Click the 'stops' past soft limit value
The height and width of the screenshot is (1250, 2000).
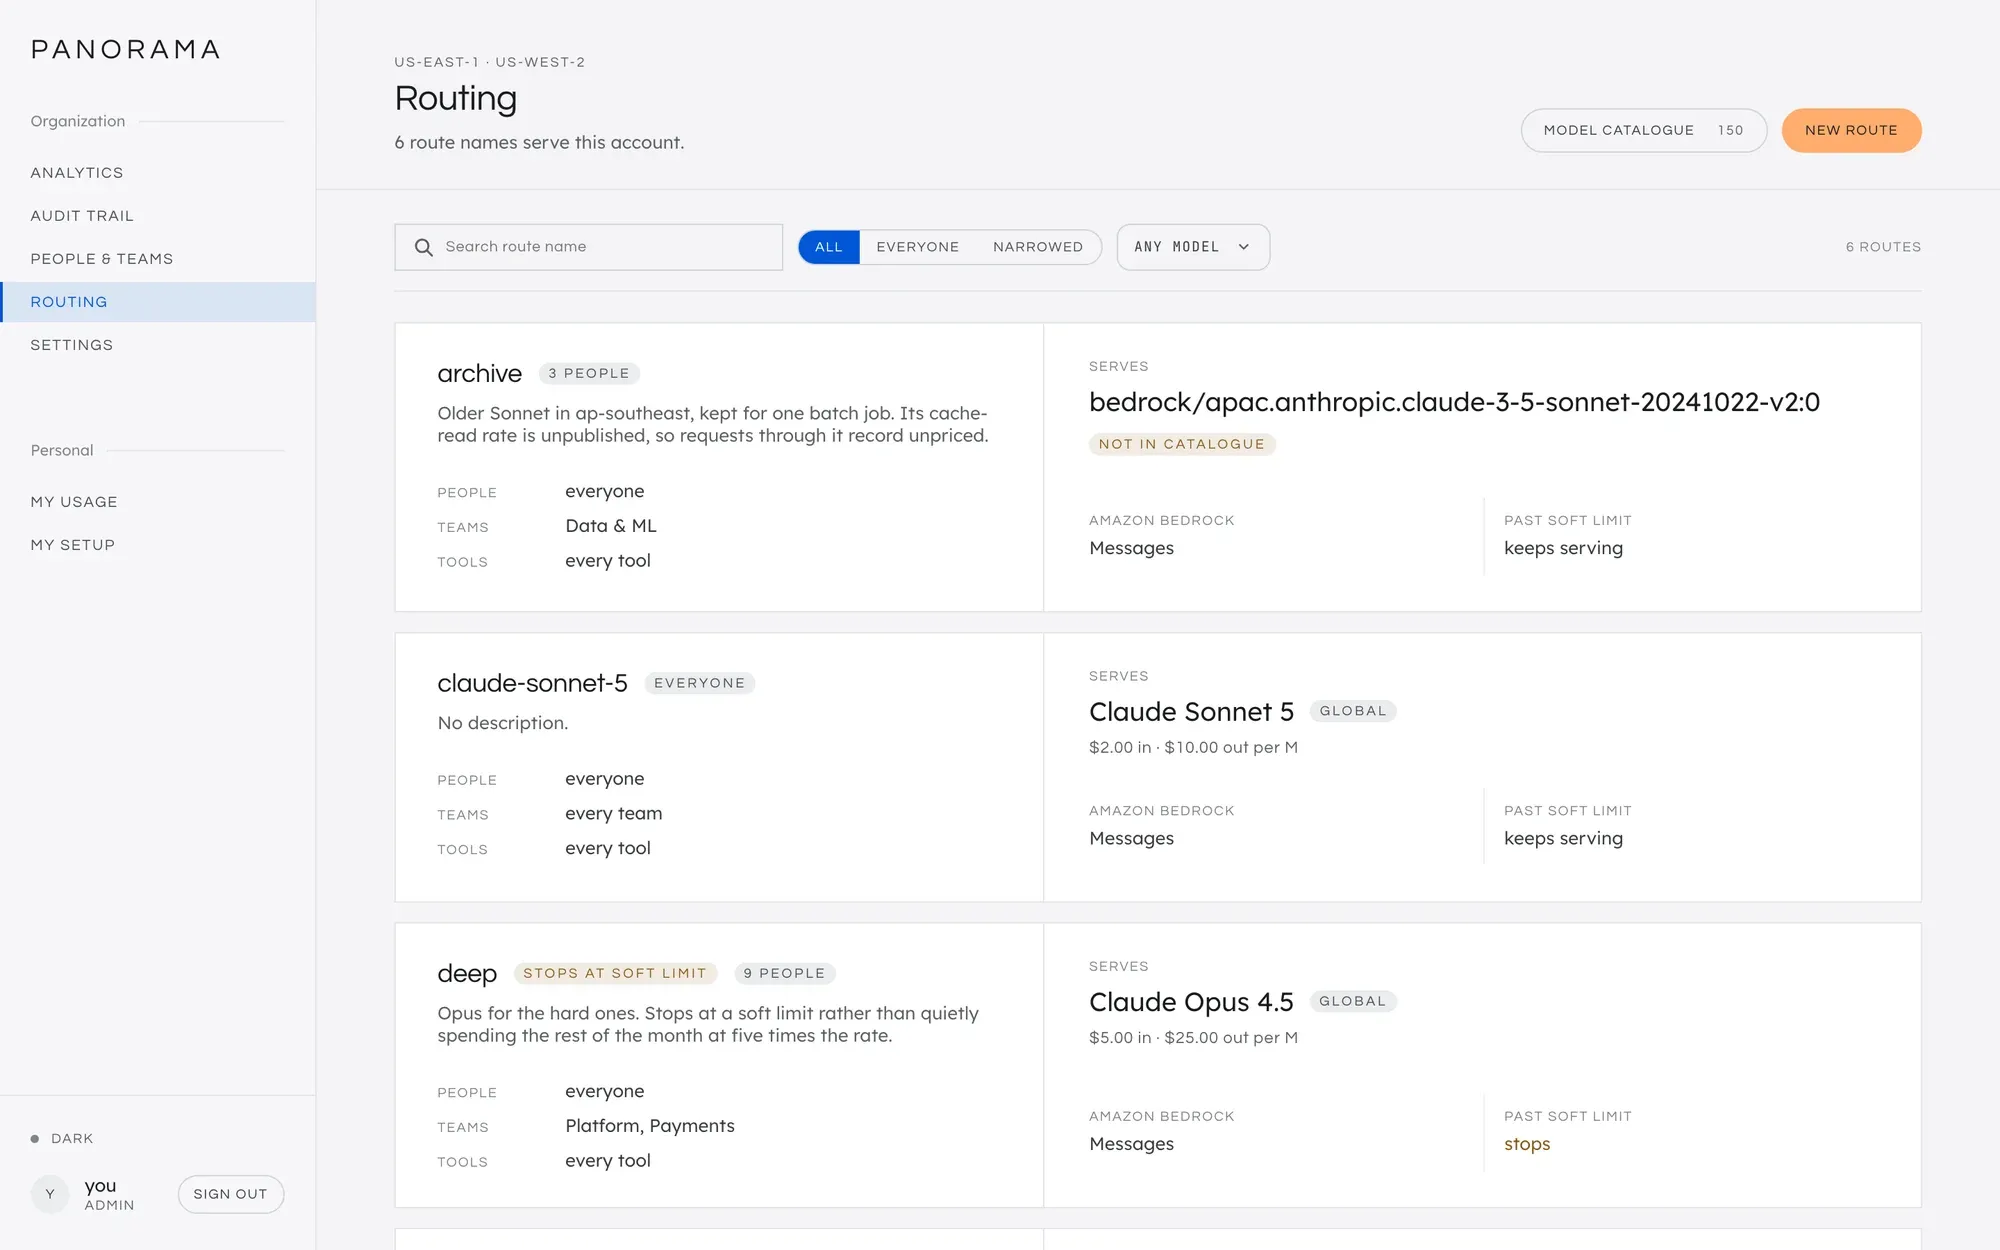[x=1527, y=1144]
